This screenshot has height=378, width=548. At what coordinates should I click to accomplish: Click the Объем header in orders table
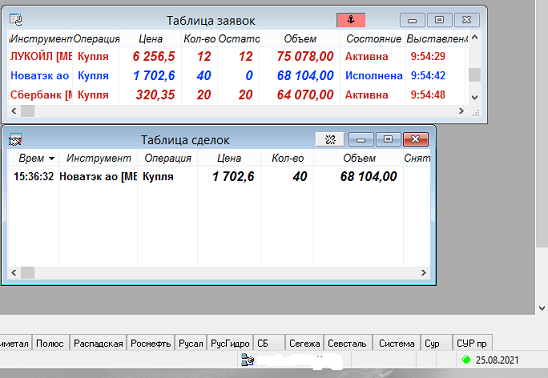300,39
